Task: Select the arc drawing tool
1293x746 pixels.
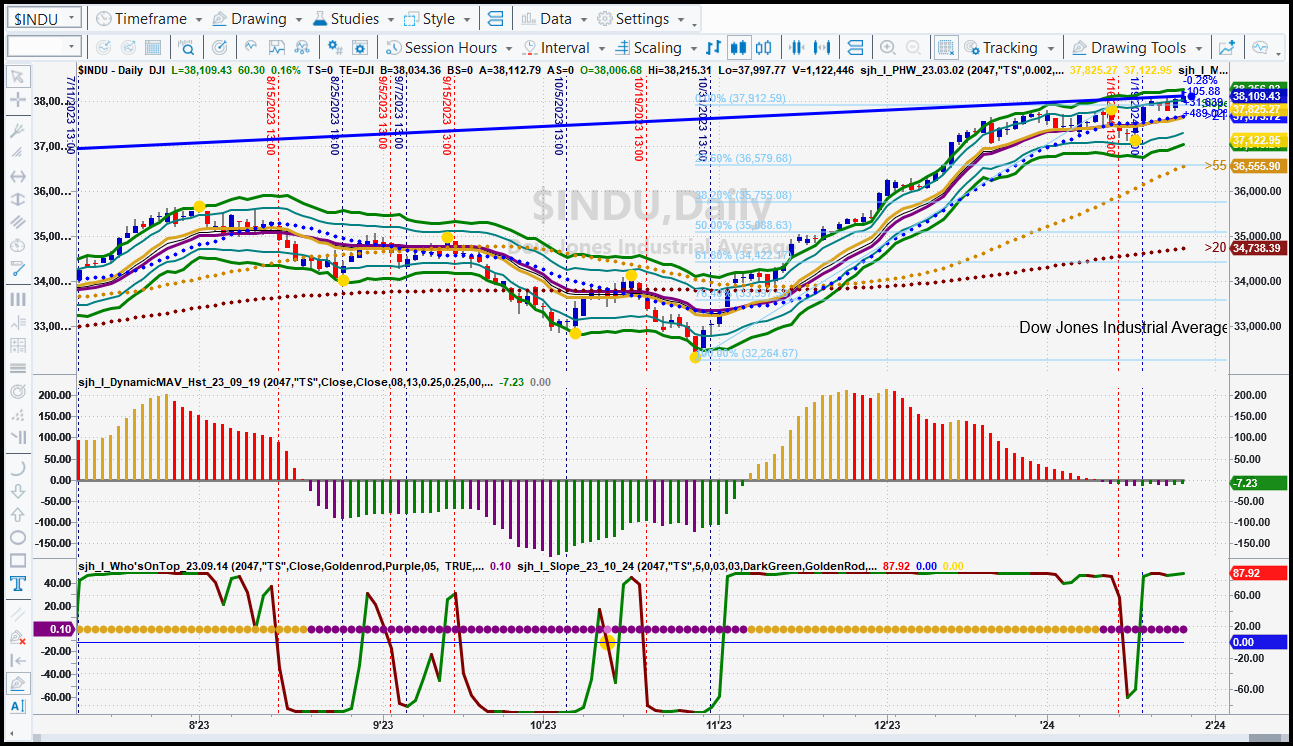Action: tap(17, 468)
